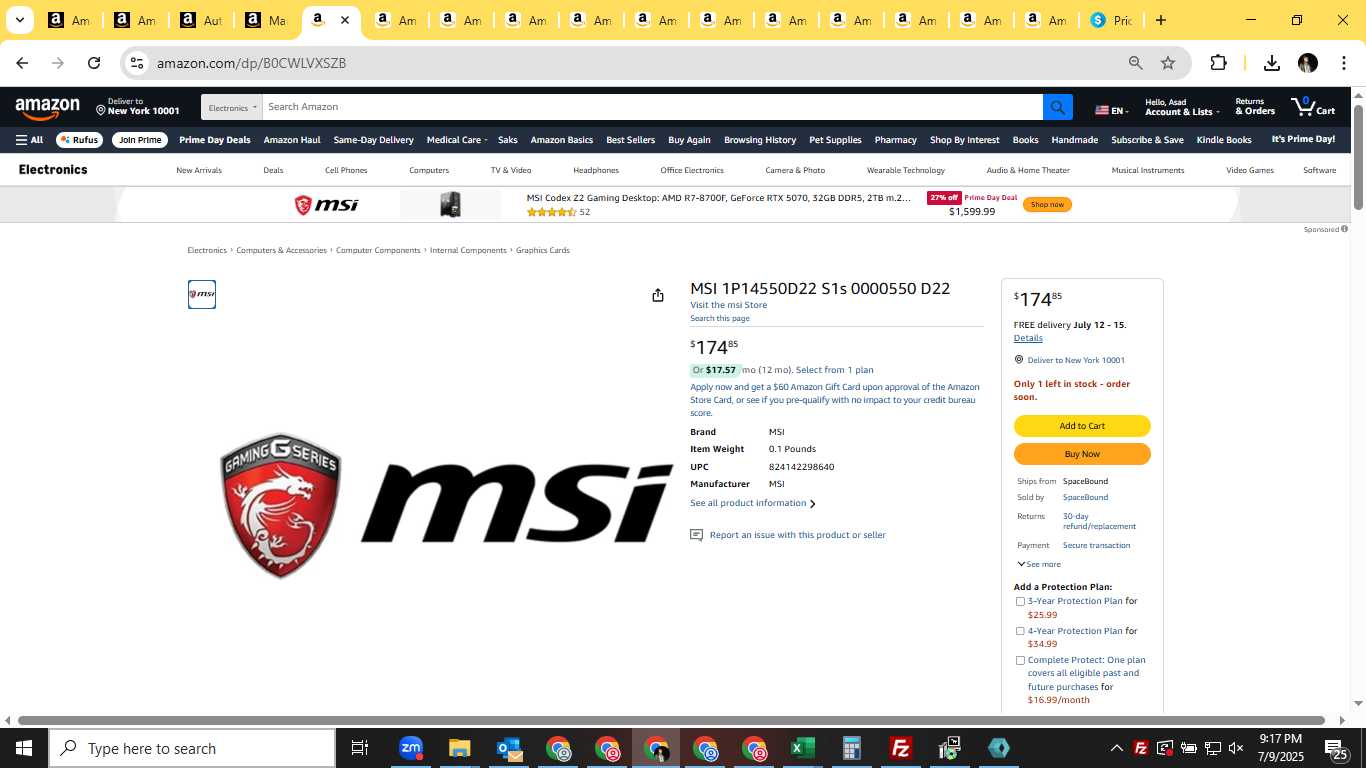Close the active Amazon tab
1366x768 pixels.
[345, 20]
